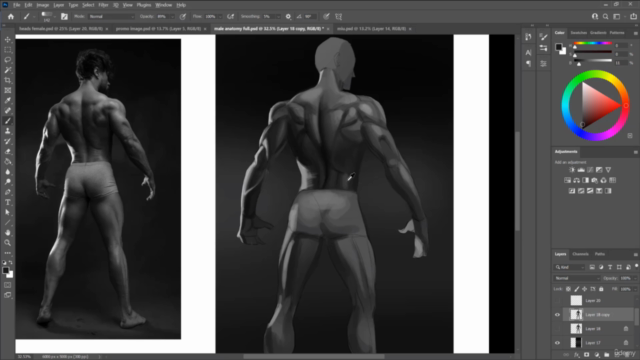640x360 pixels.
Task: Select the Pen tool
Action: tap(8, 192)
